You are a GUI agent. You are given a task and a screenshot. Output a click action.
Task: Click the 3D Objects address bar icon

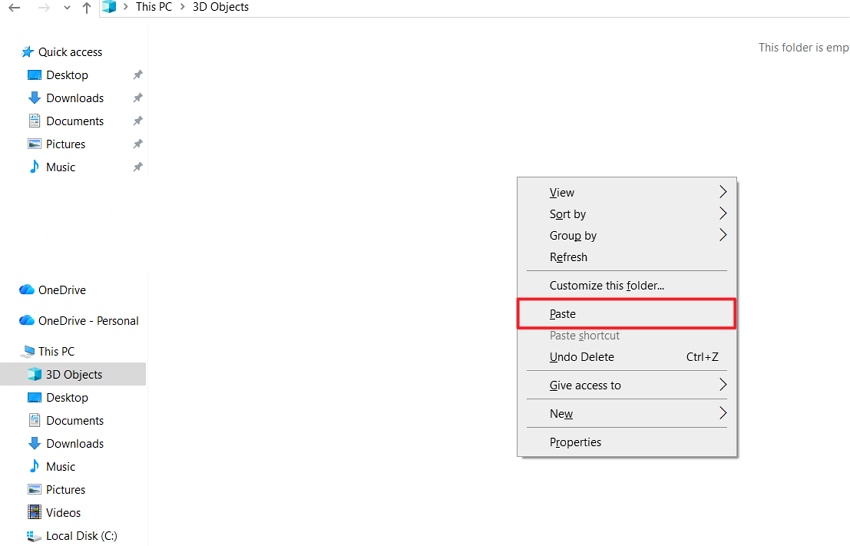(110, 7)
